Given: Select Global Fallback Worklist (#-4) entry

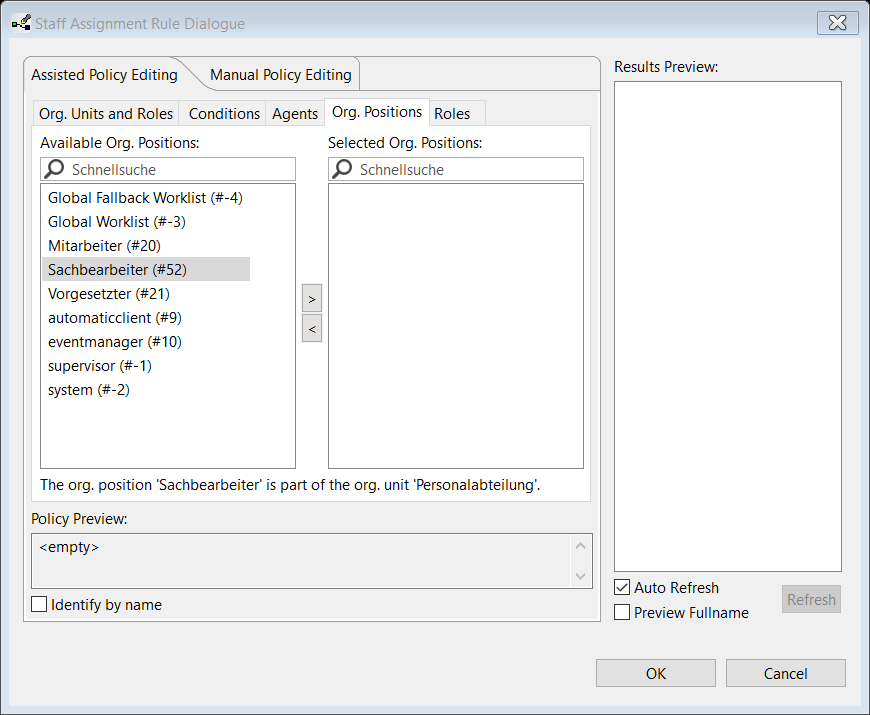Looking at the screenshot, I should coord(145,198).
